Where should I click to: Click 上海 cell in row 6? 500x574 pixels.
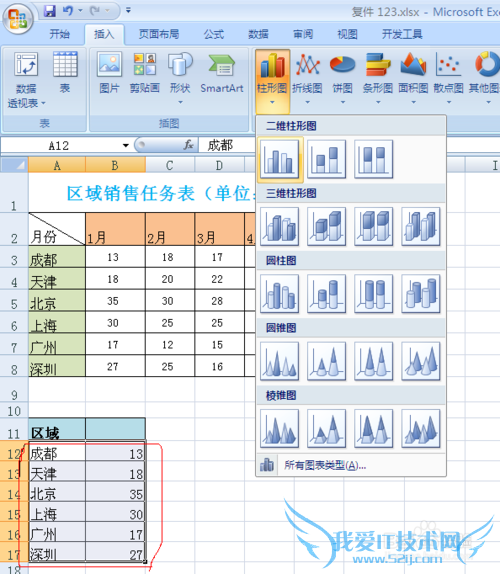tap(57, 323)
